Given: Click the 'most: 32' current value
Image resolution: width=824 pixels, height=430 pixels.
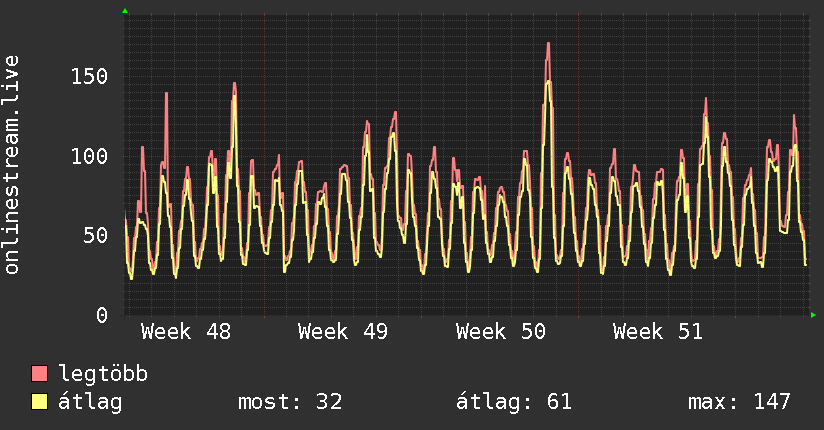Looking at the screenshot, I should (x=290, y=402).
